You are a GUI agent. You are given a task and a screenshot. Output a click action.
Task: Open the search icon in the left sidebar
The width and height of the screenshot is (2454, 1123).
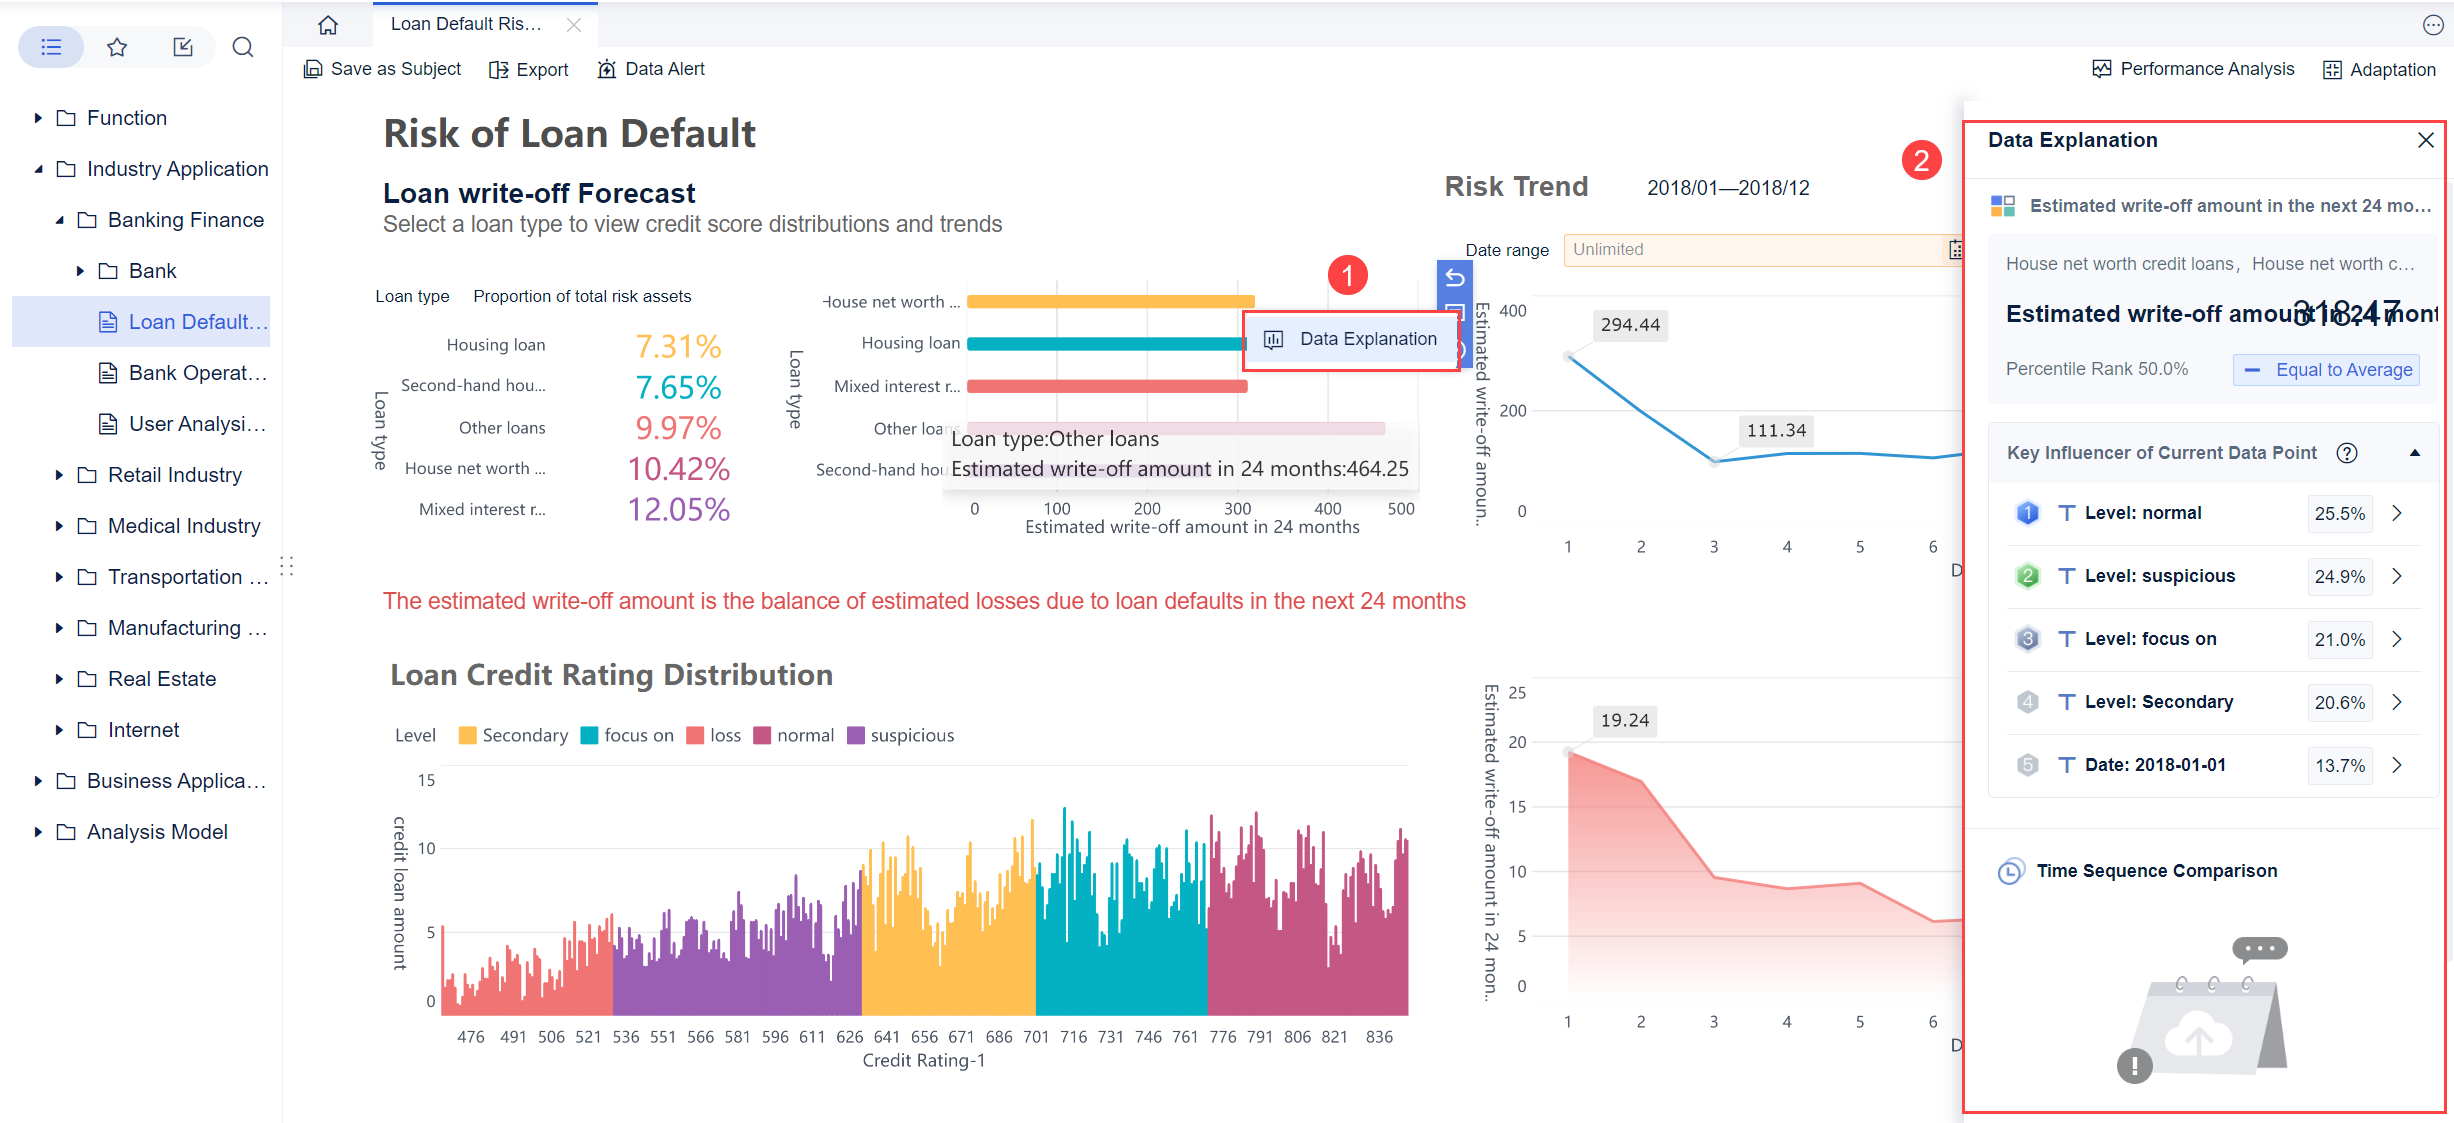click(243, 46)
